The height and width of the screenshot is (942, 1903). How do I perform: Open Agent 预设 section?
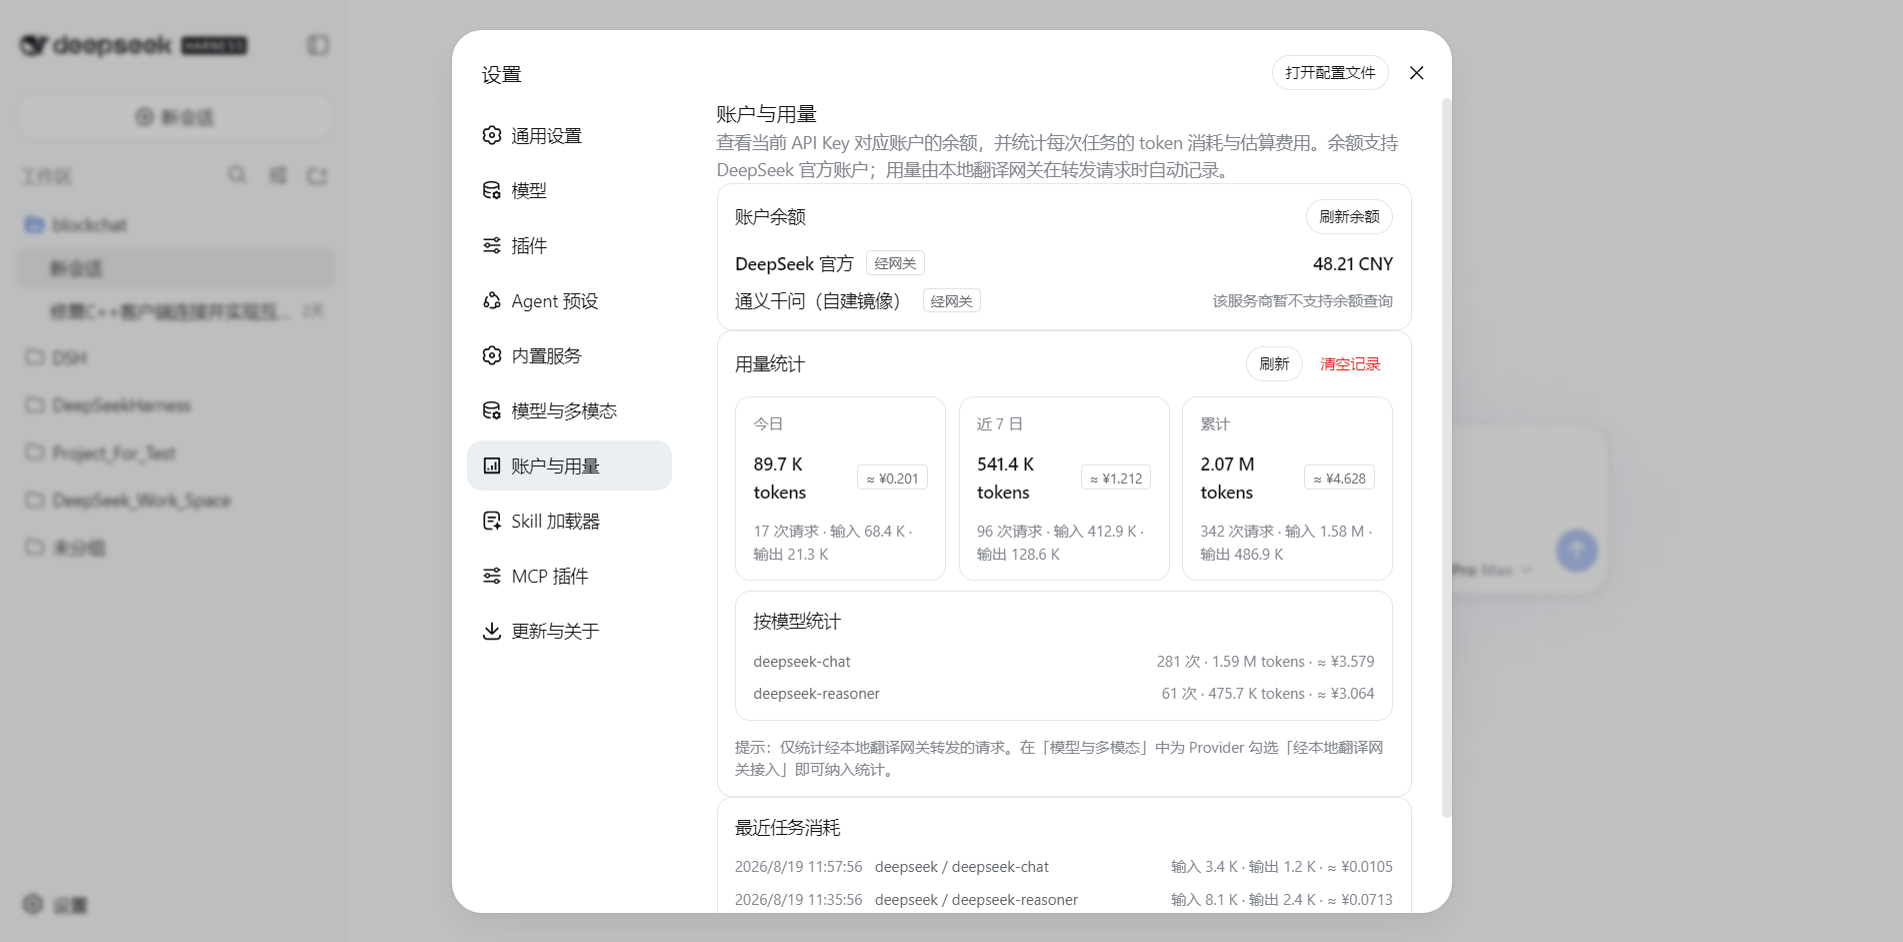pos(569,301)
